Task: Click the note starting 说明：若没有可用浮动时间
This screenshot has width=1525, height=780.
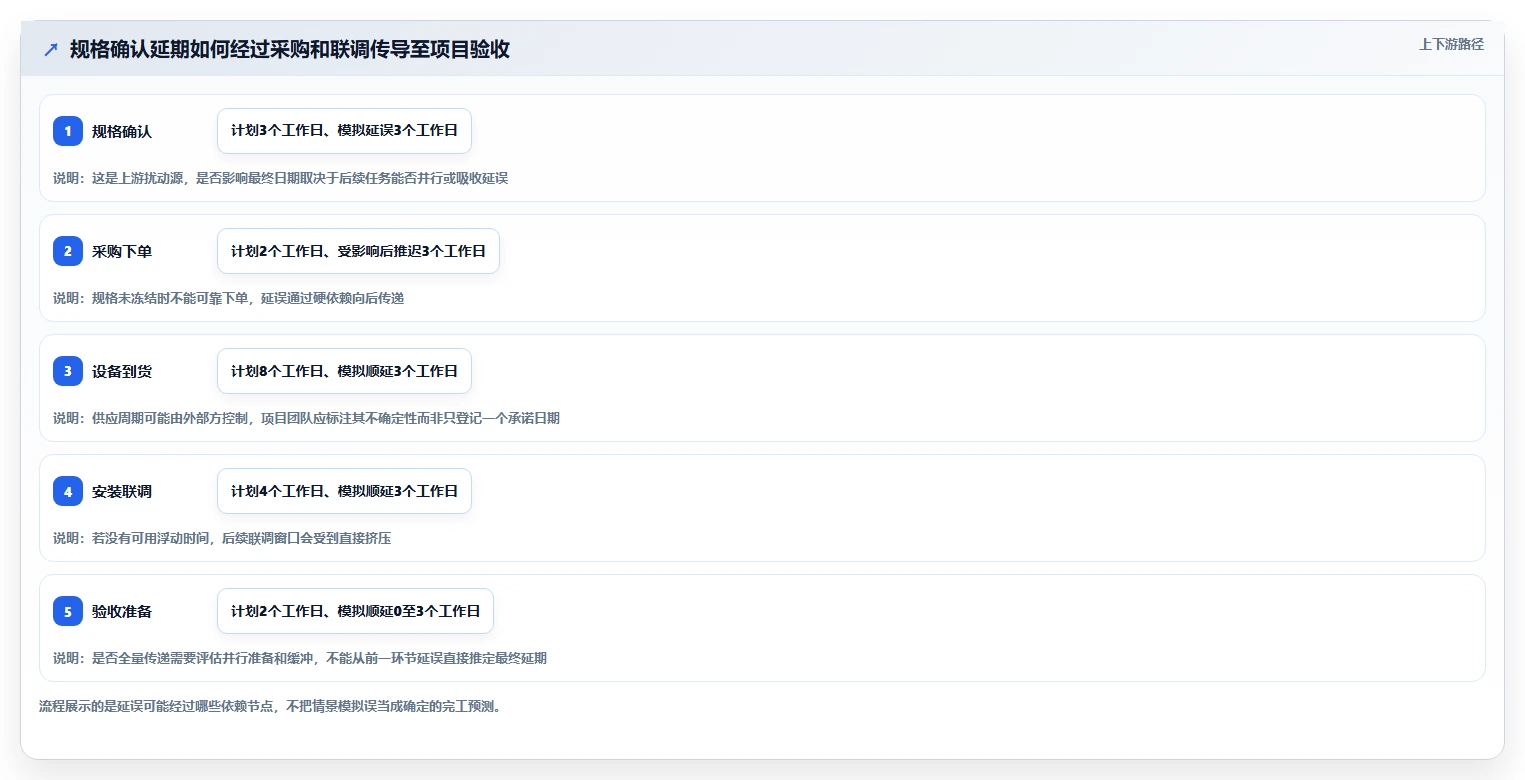Action: pos(222,538)
